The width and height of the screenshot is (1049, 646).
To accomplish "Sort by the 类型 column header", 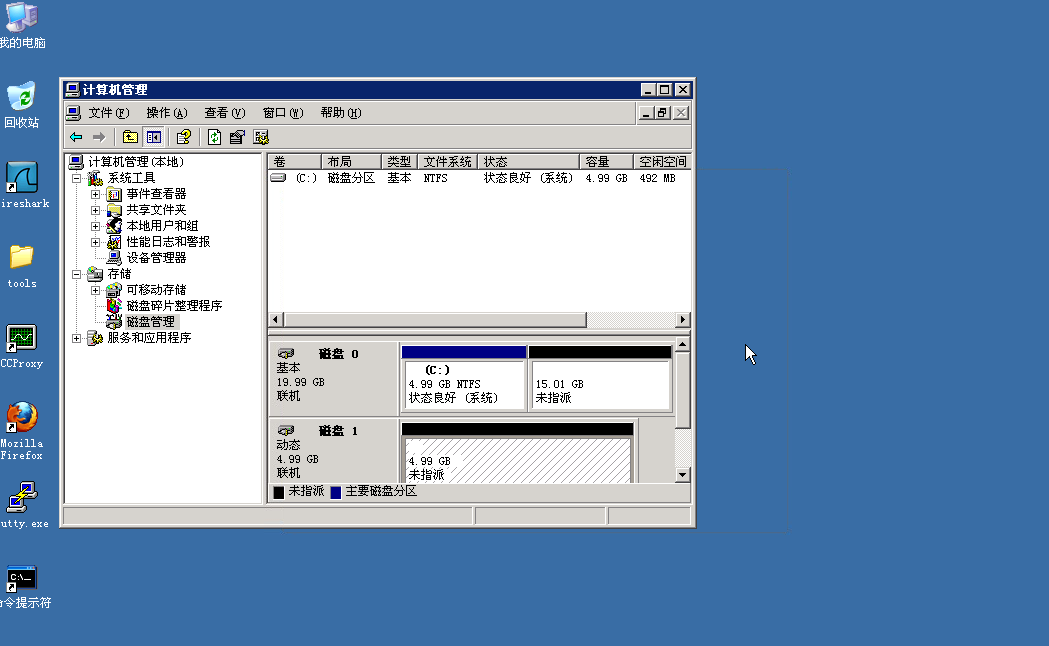I will [399, 162].
